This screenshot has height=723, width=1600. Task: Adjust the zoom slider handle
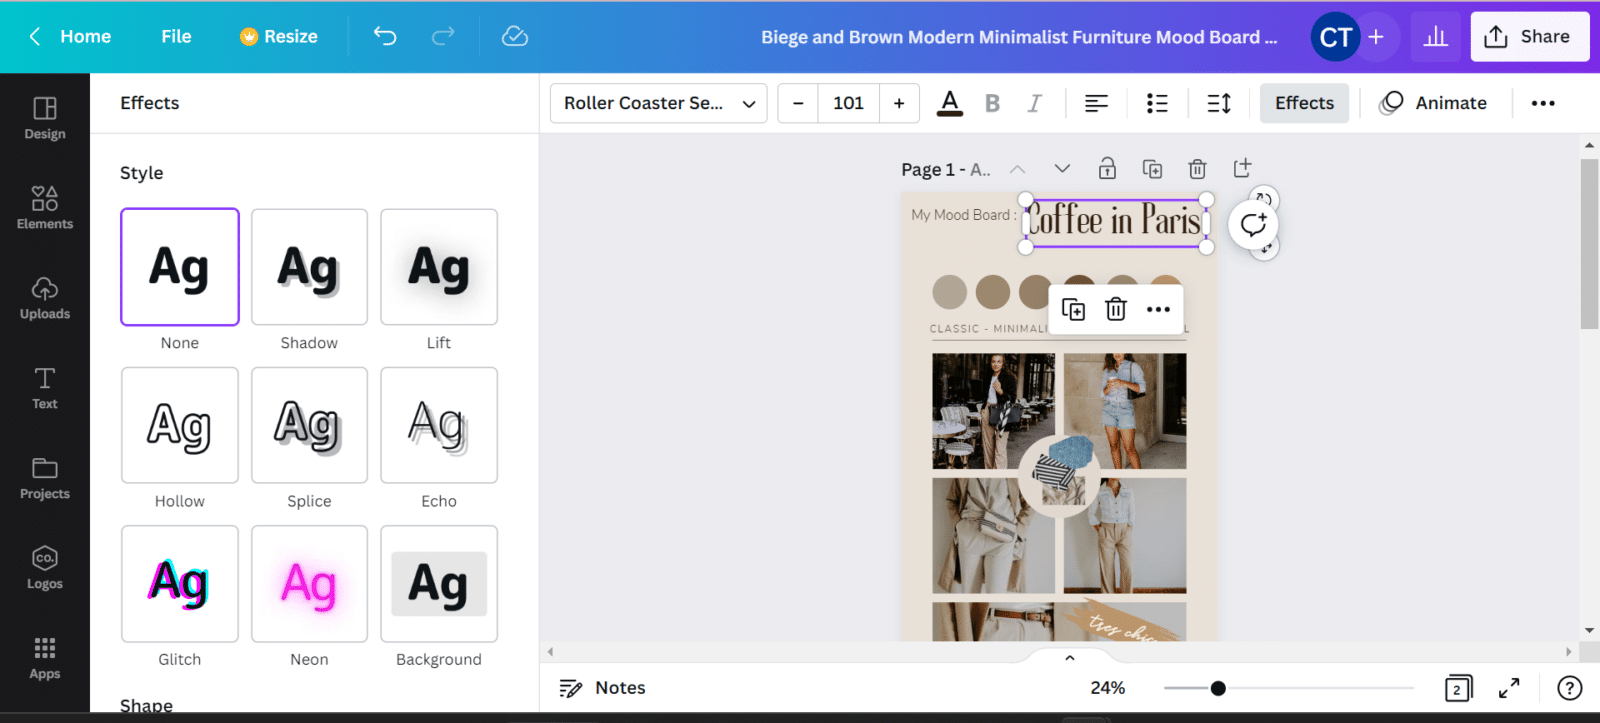pyautogui.click(x=1218, y=688)
